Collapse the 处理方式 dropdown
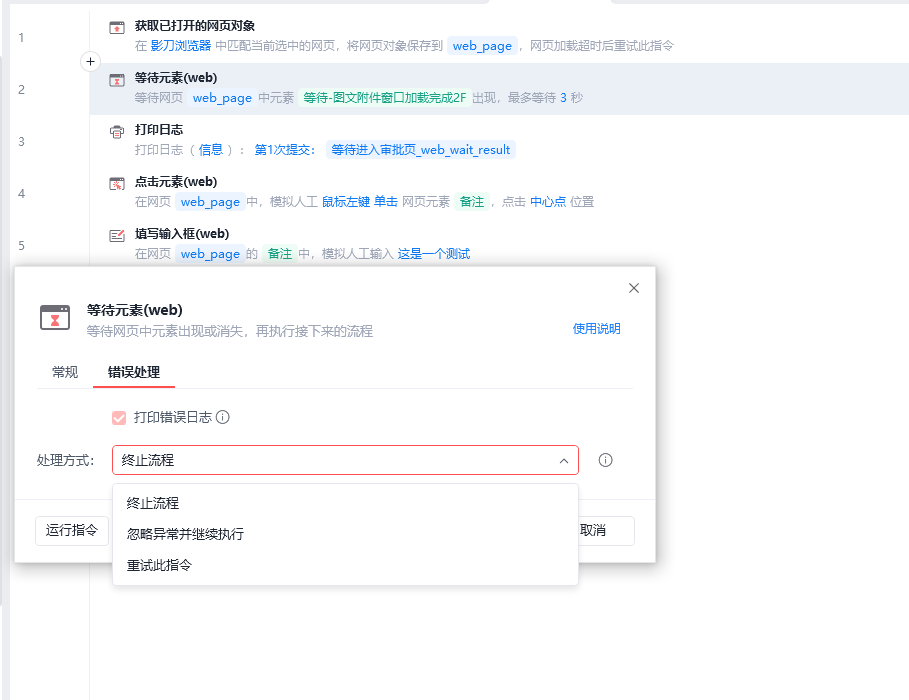Screen dimensions: 909x700 346,460
